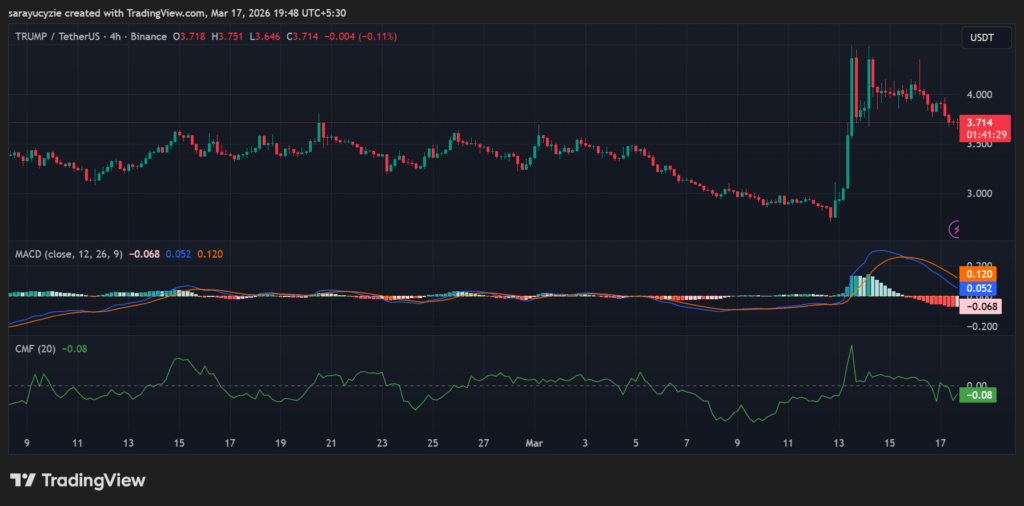Click the sarayucyzie created with TradingView.com header
This screenshot has width=1024, height=506.
click(152, 10)
